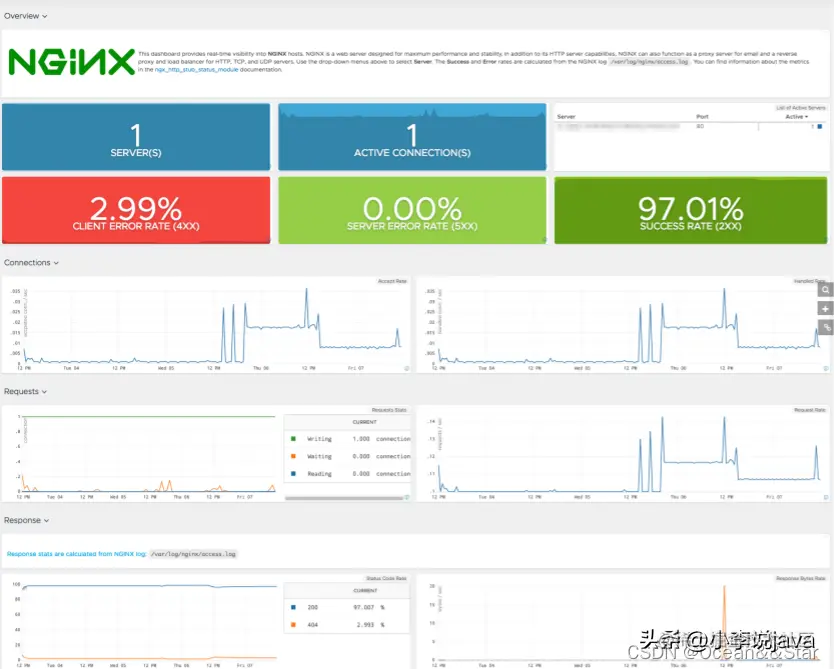Screen dimensions: 834x669
Task: Click the Response Bytes Rate chart title
Action: 800,578
